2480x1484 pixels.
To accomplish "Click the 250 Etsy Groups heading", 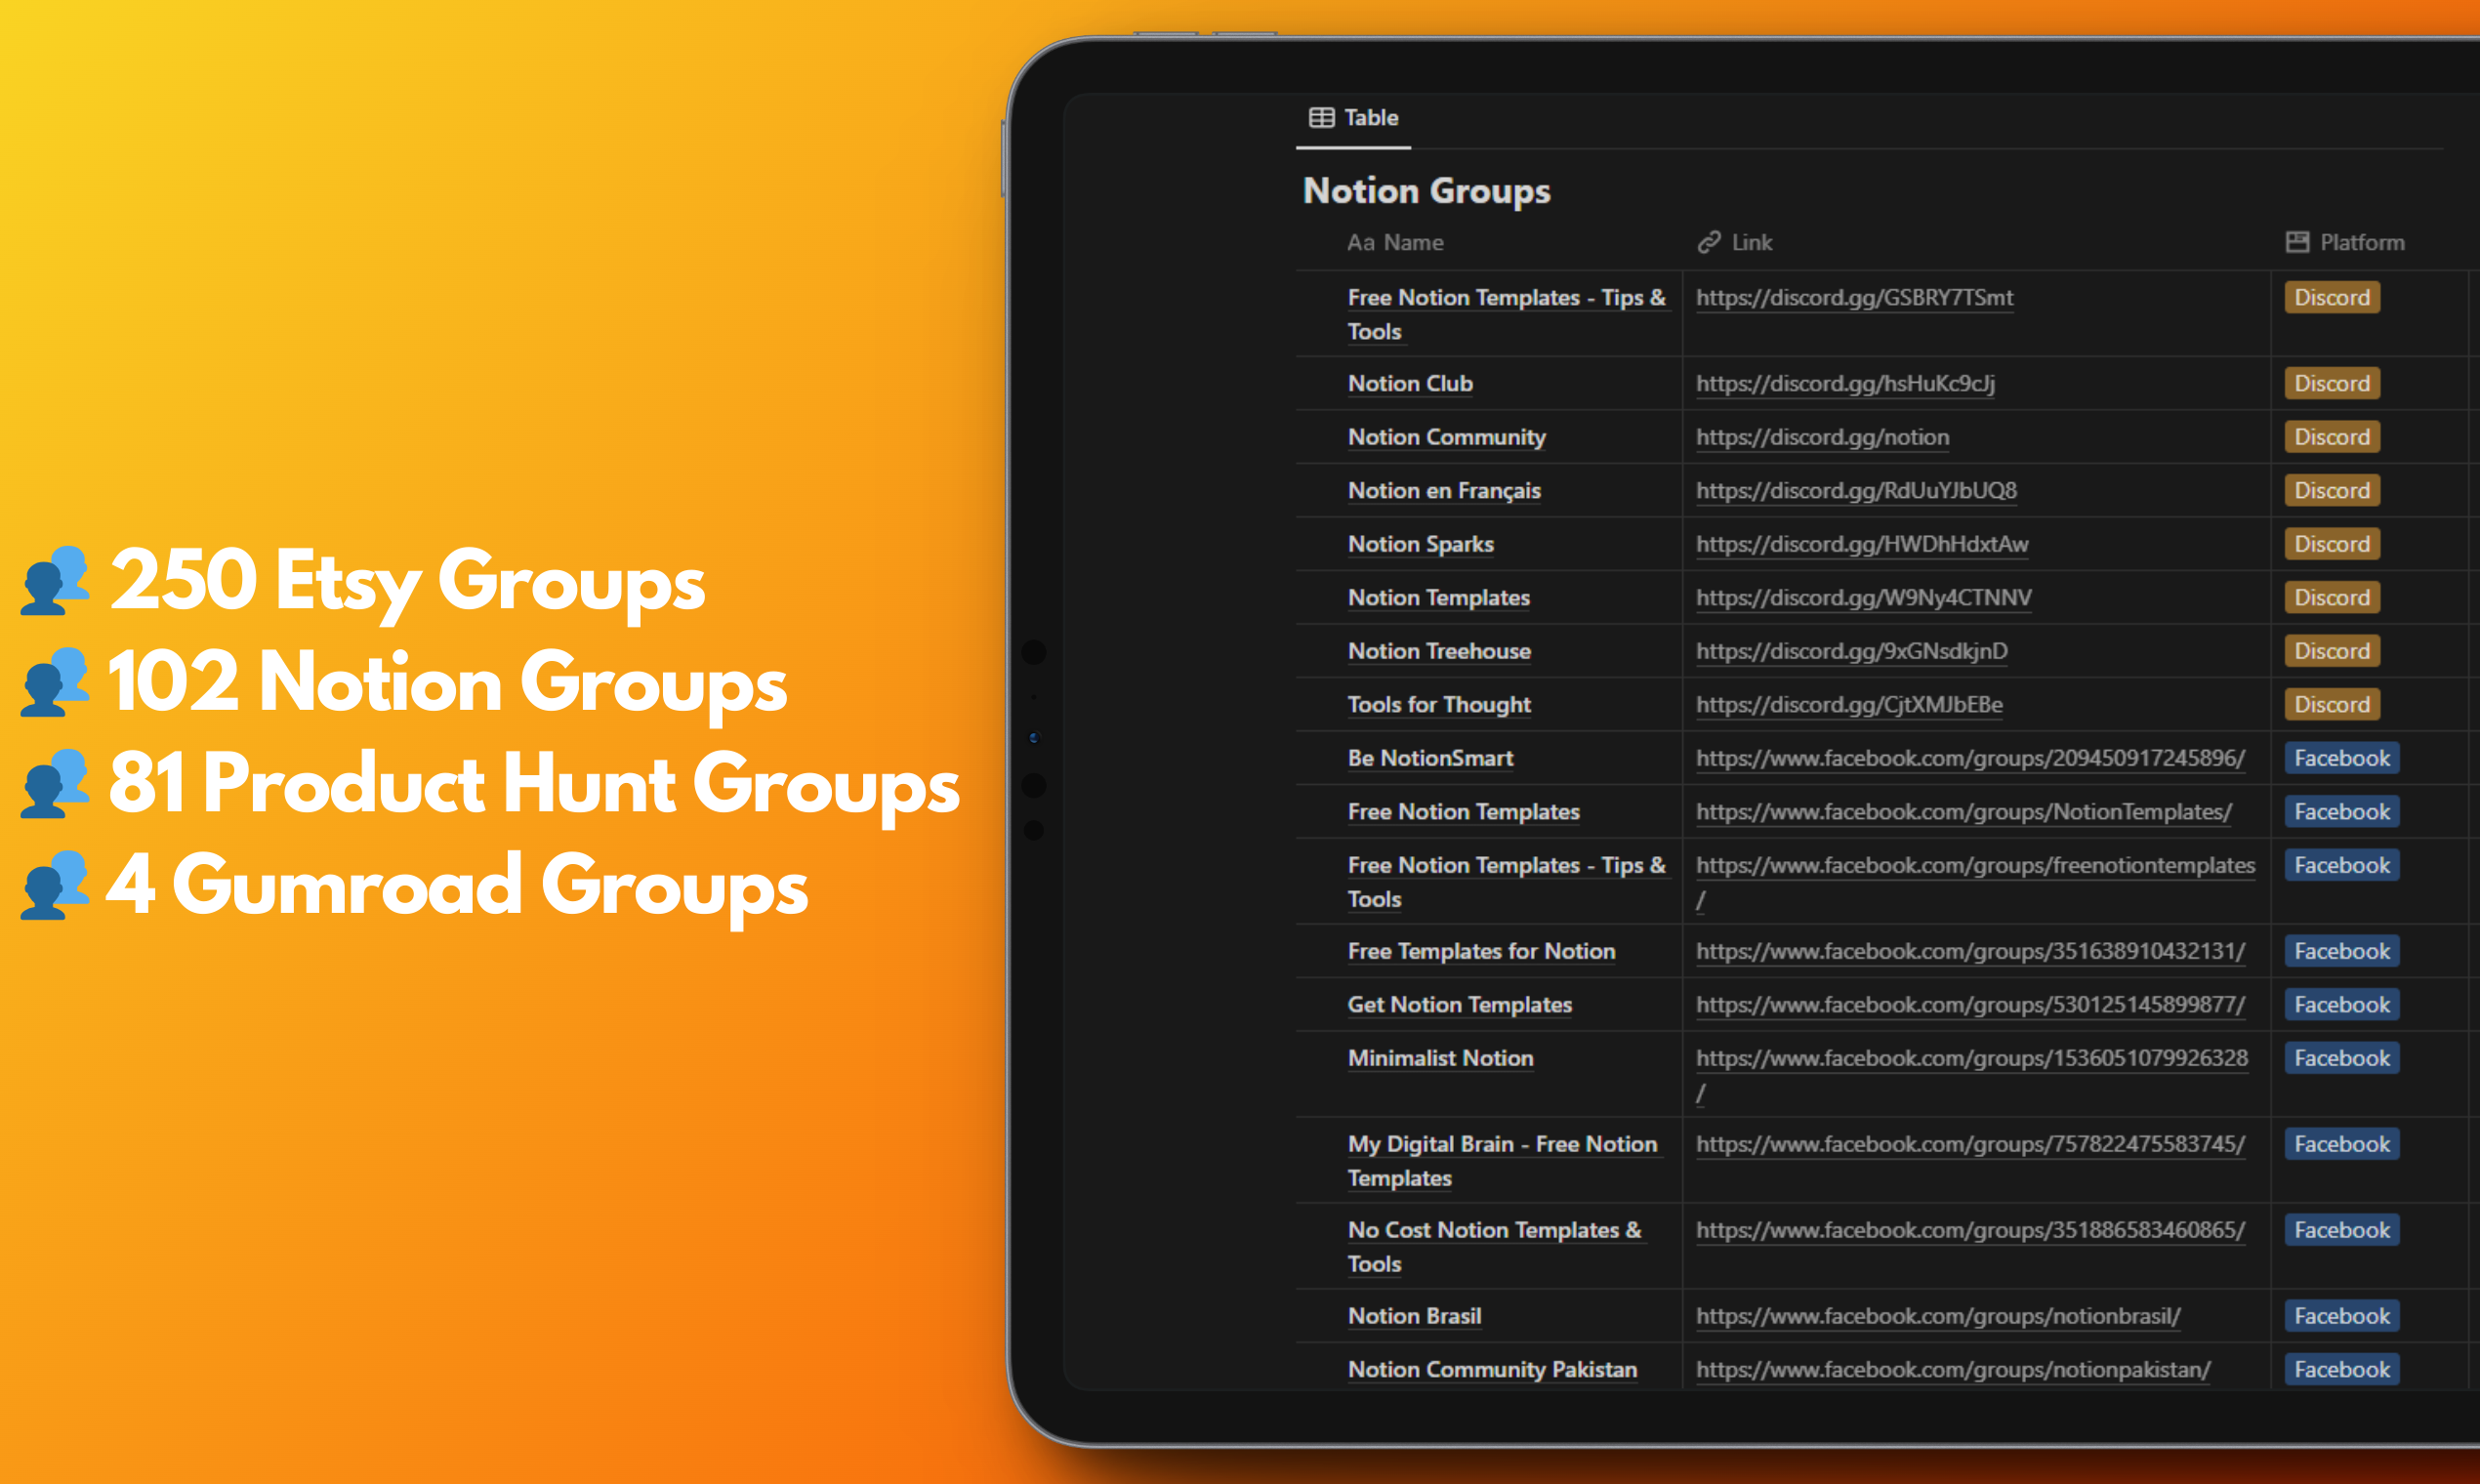I will (x=407, y=582).
